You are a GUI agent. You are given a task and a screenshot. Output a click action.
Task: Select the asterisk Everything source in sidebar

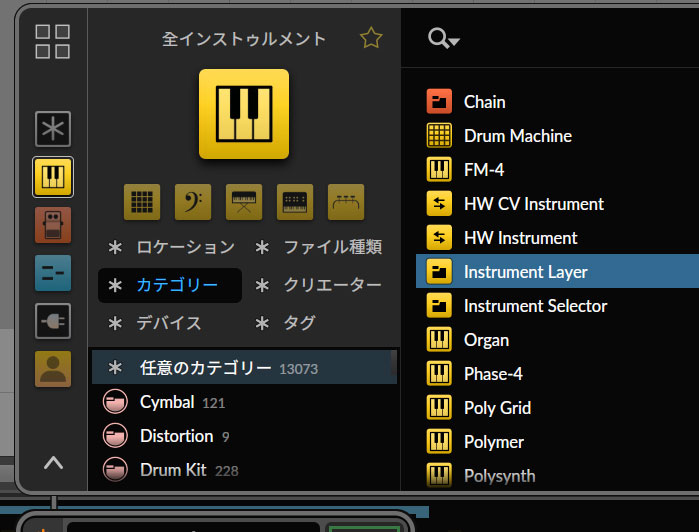coord(53,129)
